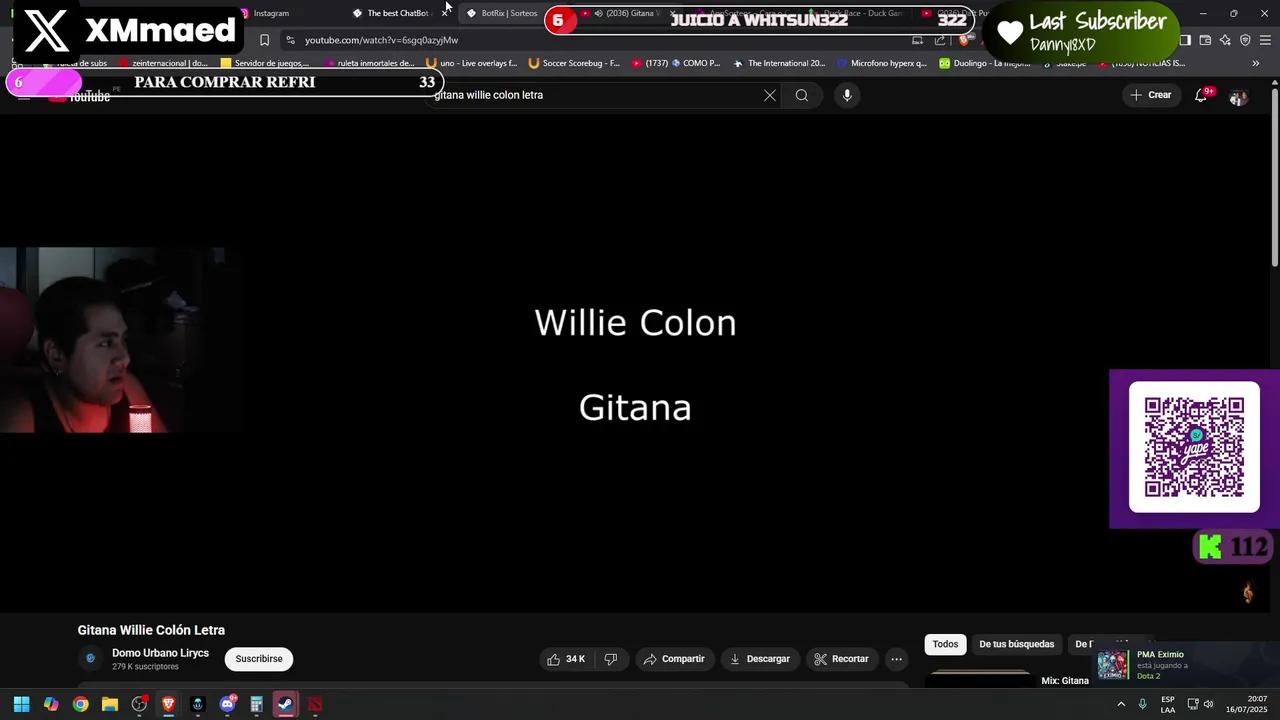Open Servidor de juegos bookmark
Screen dimensions: 1280x720
coord(264,63)
